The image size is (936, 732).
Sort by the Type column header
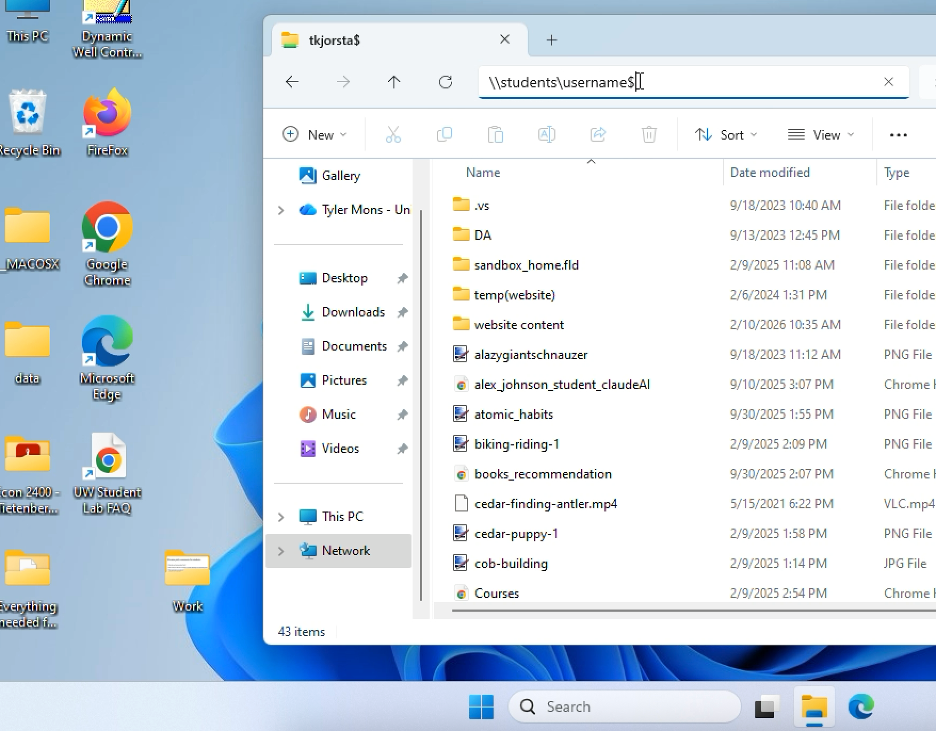pyautogui.click(x=897, y=173)
